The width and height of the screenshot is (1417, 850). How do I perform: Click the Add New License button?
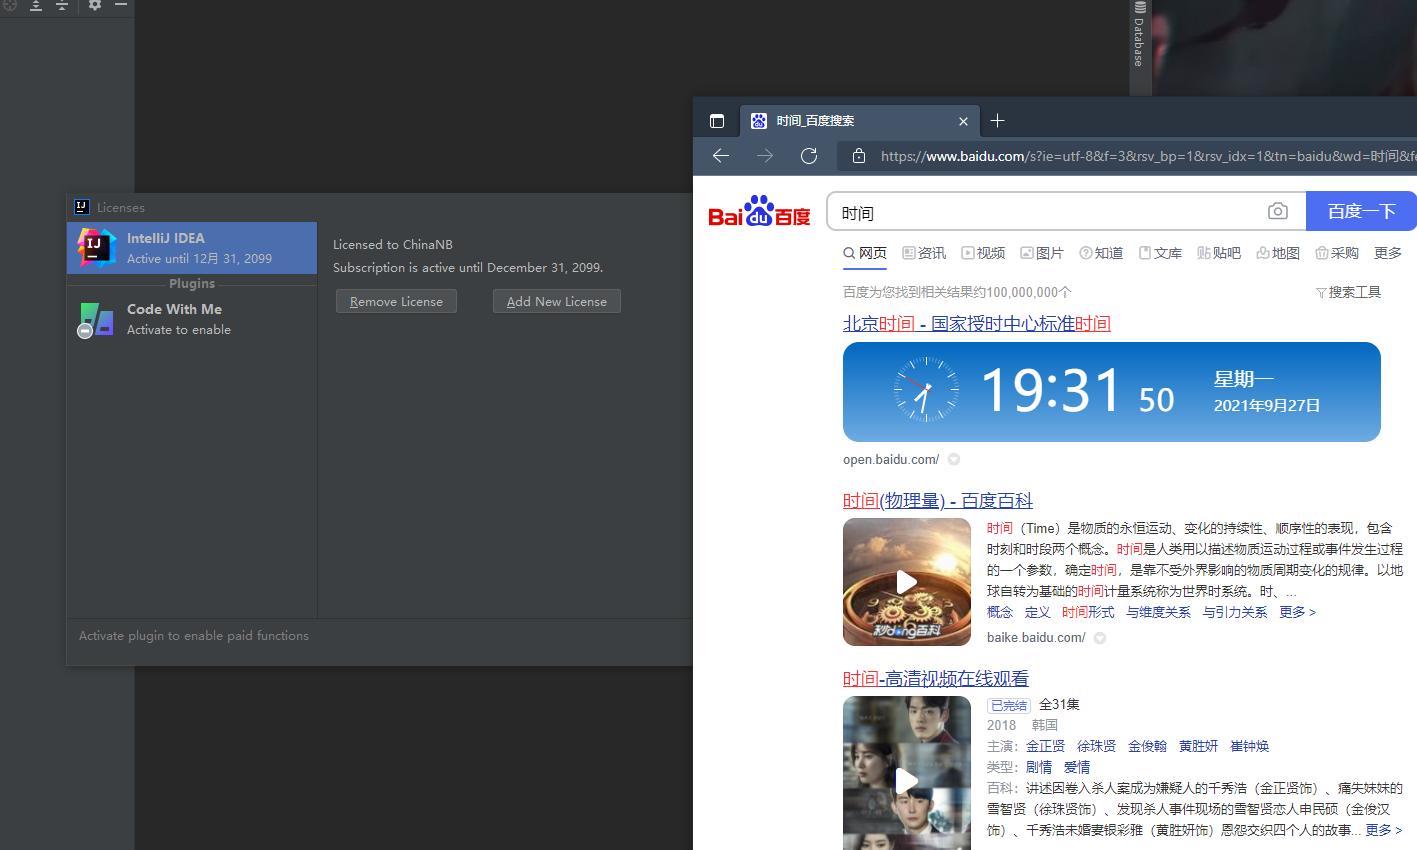pos(557,301)
